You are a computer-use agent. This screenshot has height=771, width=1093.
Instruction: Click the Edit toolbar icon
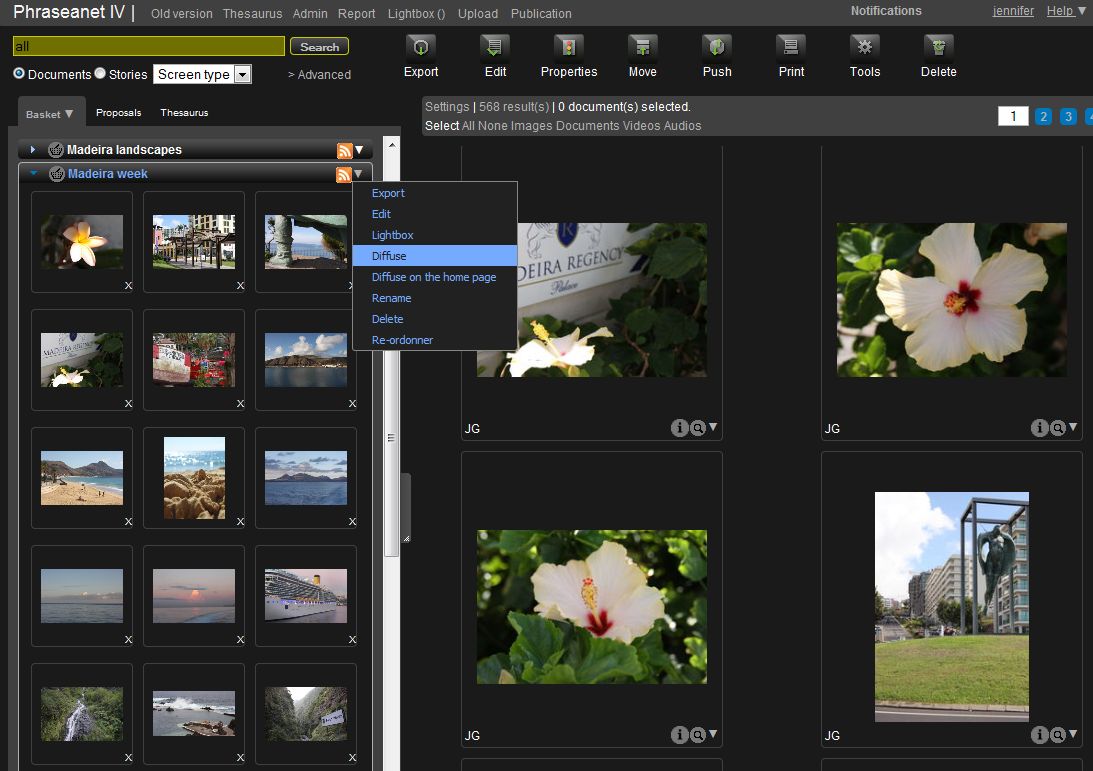(495, 47)
